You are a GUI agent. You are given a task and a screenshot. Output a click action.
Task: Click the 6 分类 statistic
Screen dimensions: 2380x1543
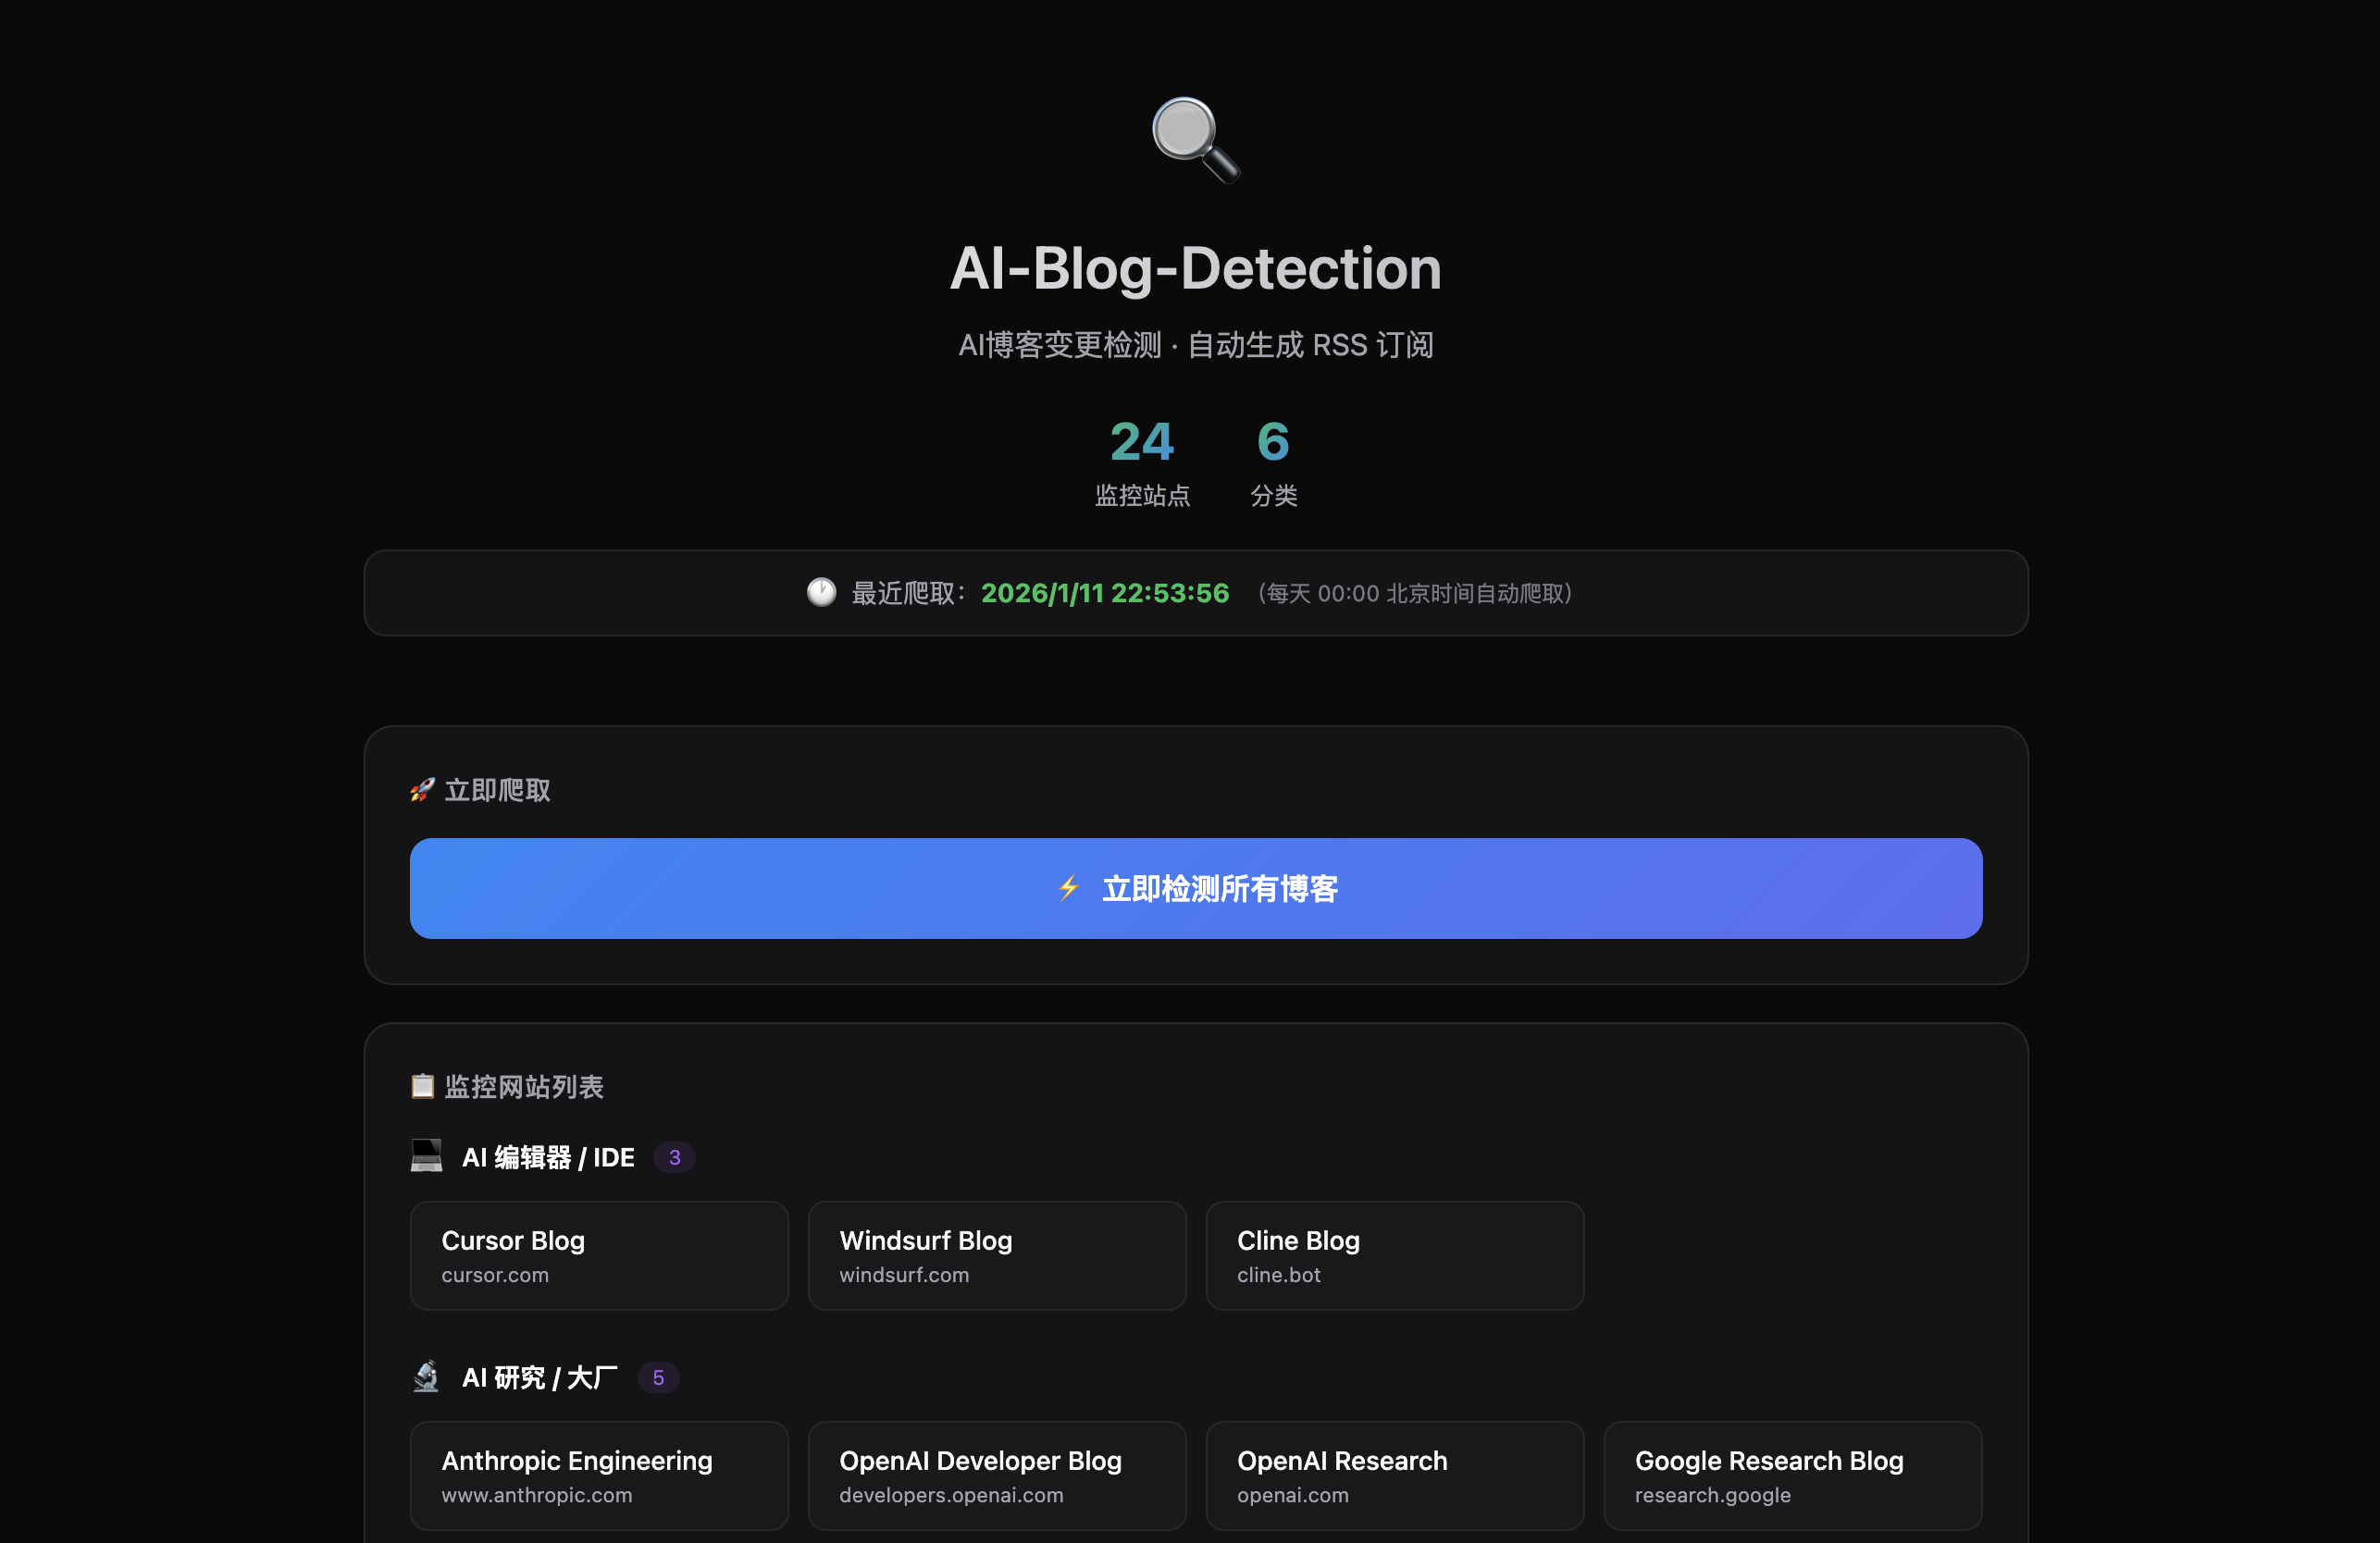click(x=1273, y=462)
